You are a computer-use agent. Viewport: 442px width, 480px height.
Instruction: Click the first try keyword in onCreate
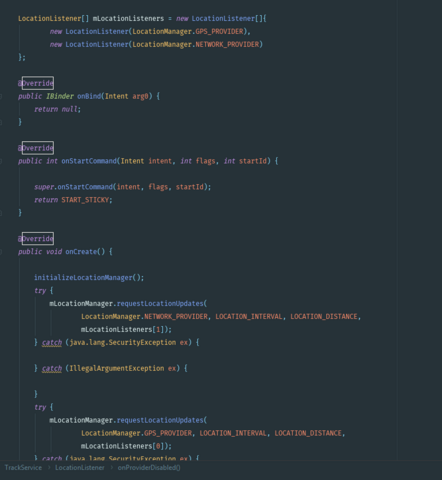(40, 291)
